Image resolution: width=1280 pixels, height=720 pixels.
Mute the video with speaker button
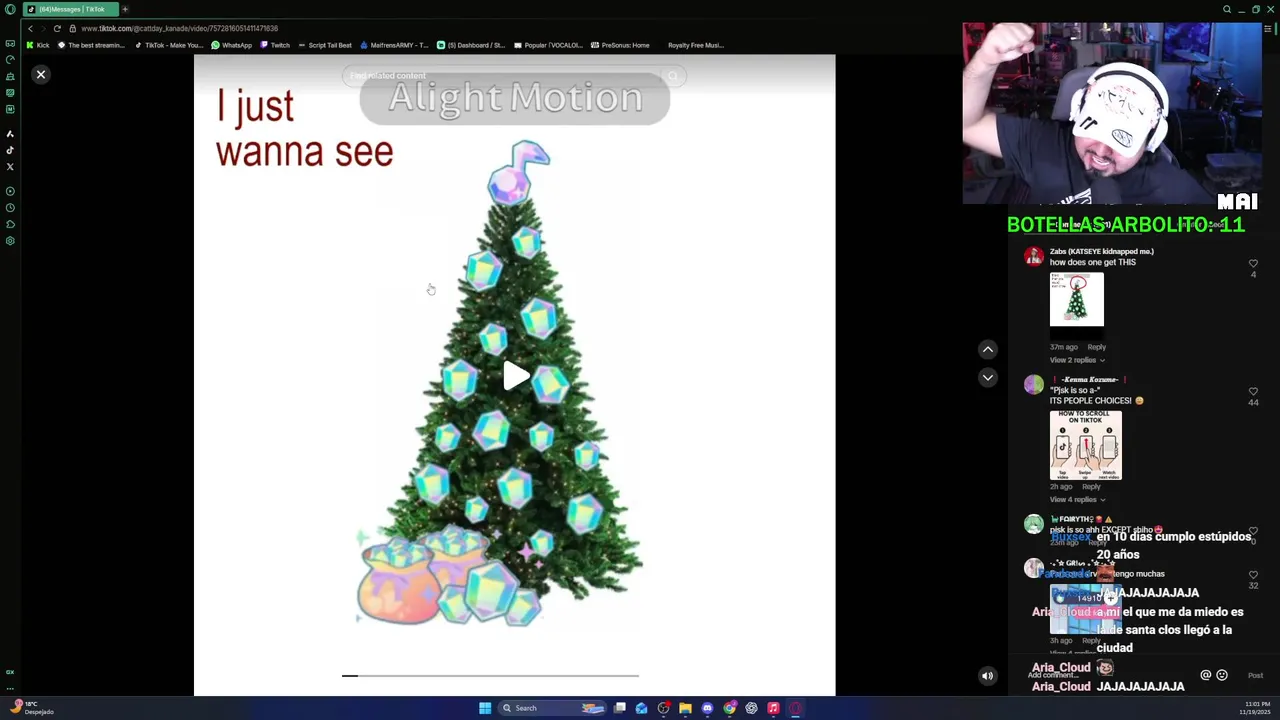(987, 676)
